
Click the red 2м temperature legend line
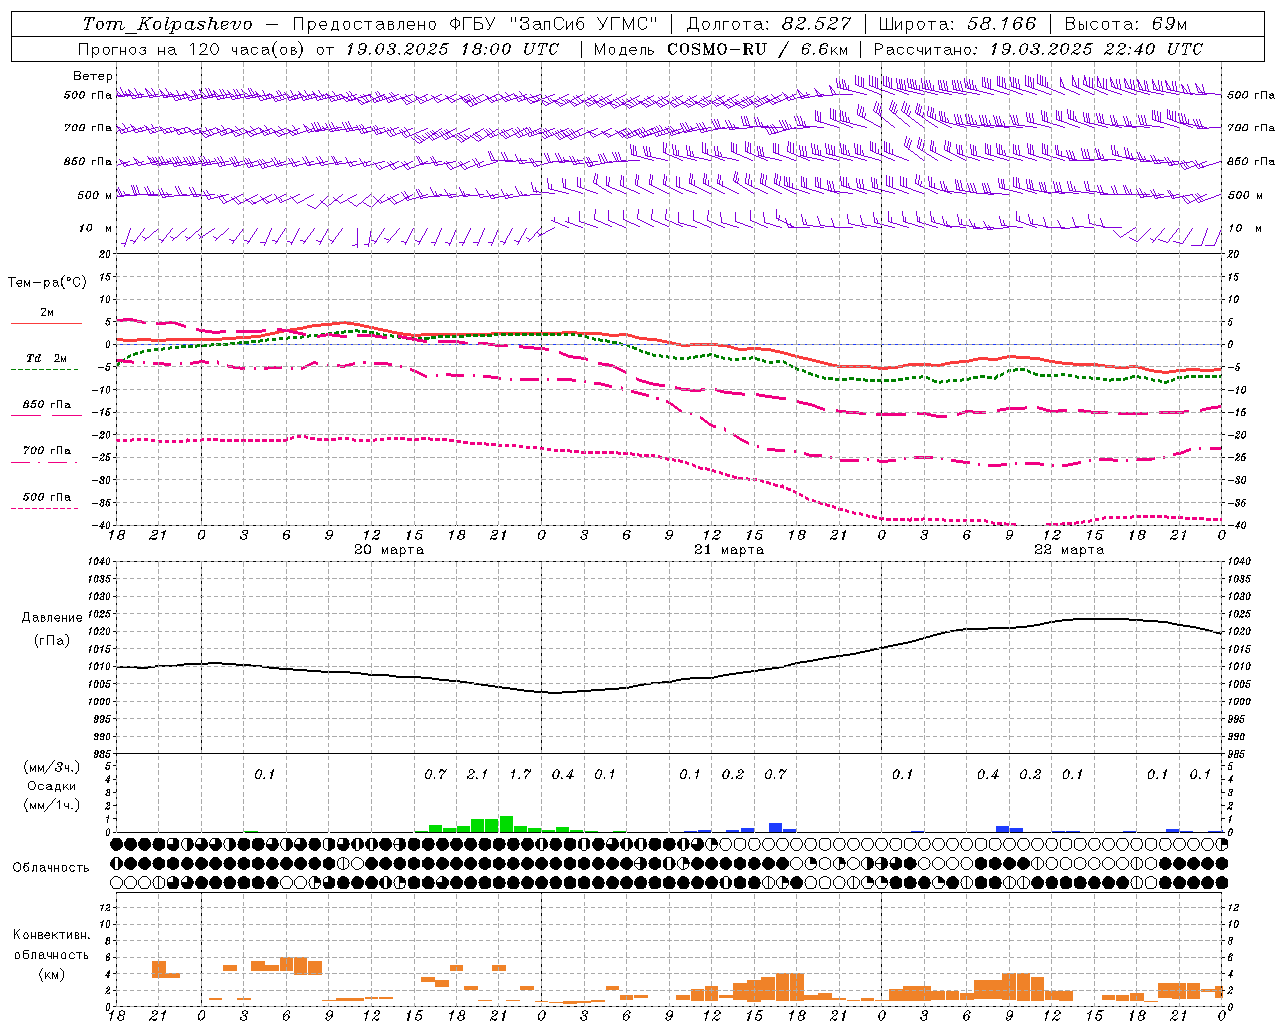[x=46, y=323]
